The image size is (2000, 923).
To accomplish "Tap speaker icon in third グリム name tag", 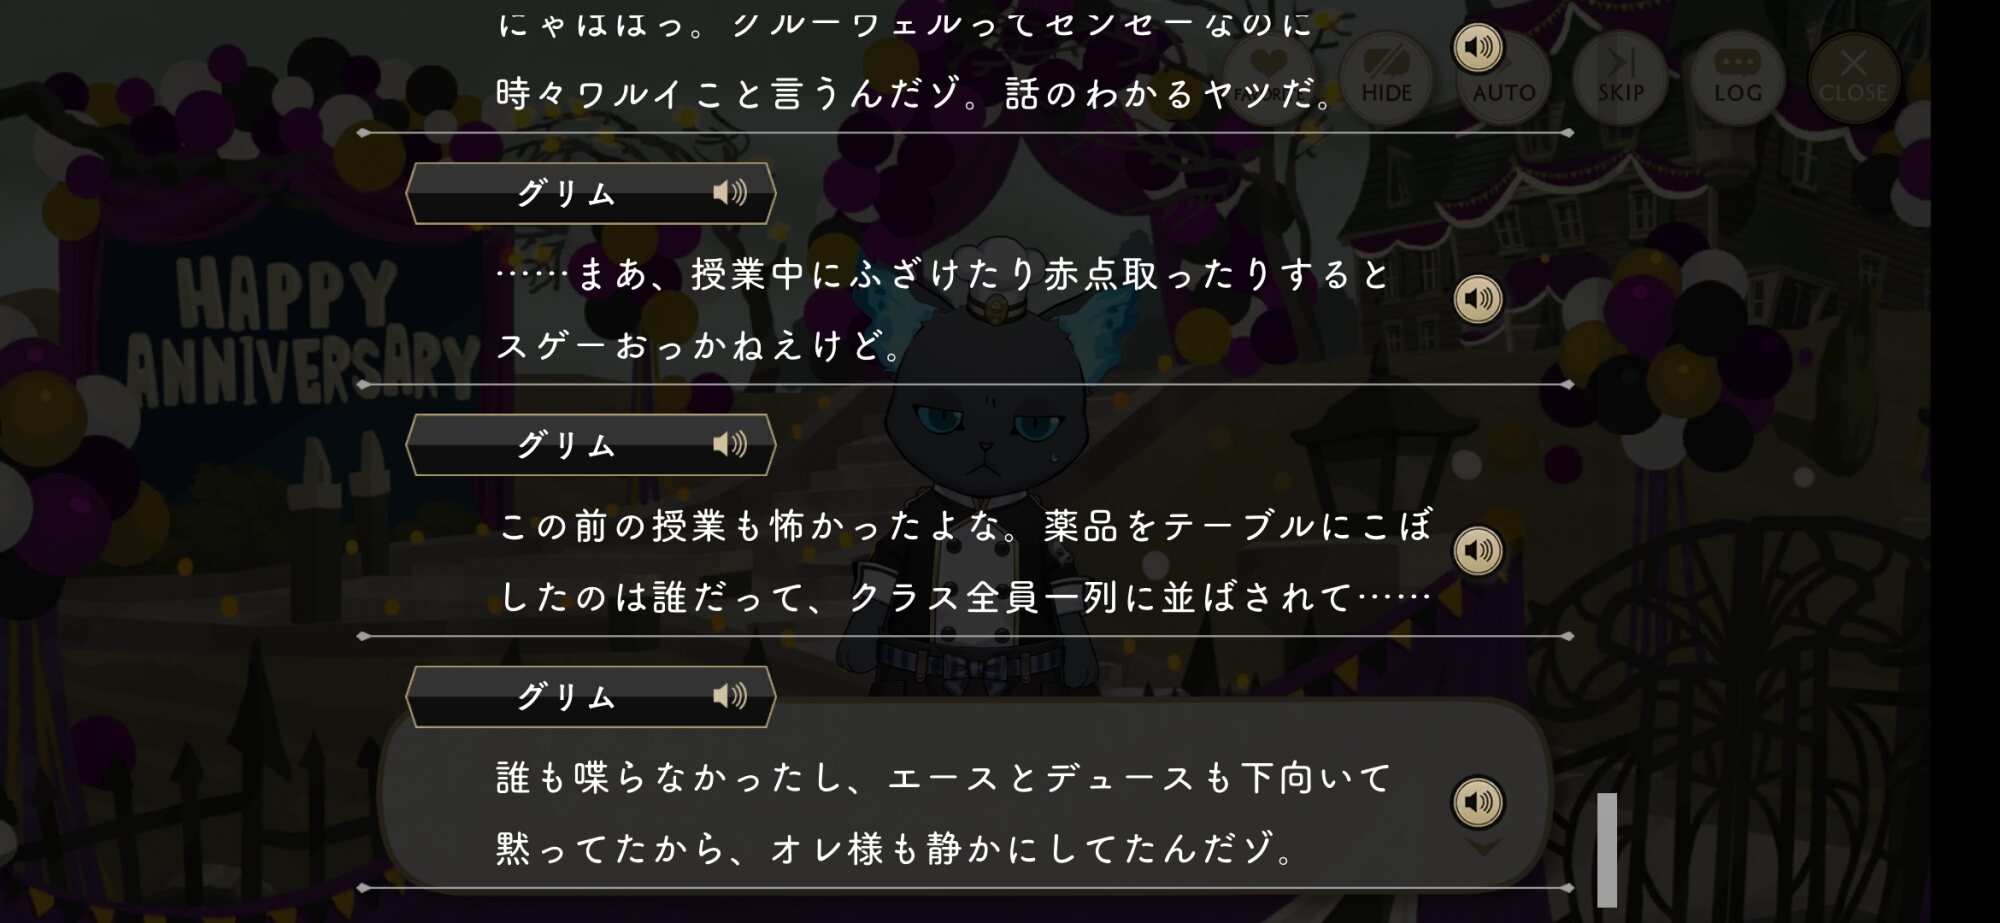I will point(730,695).
